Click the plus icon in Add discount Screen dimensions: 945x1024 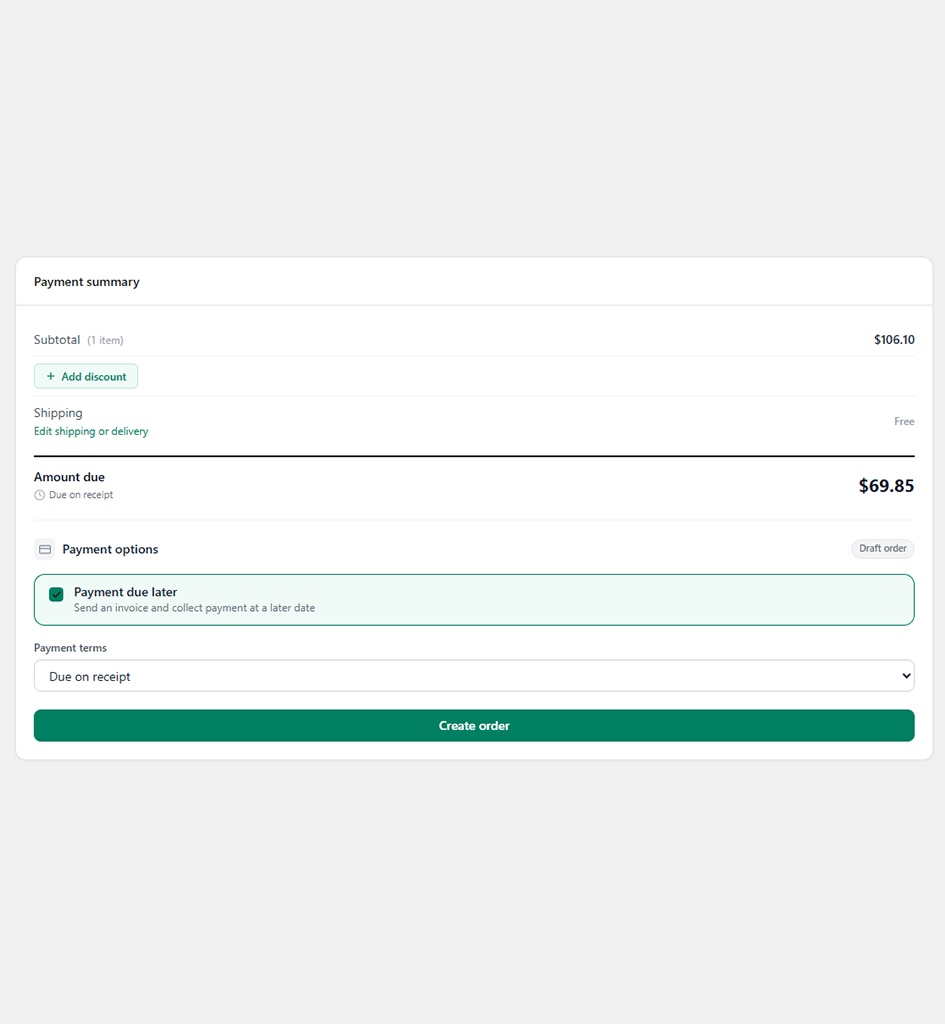tap(50, 376)
